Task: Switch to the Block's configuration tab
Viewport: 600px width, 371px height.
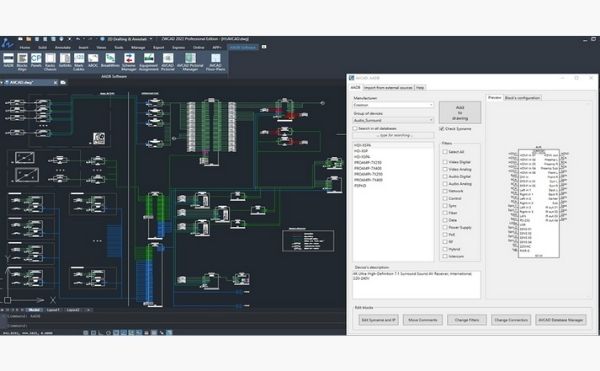Action: 522,98
